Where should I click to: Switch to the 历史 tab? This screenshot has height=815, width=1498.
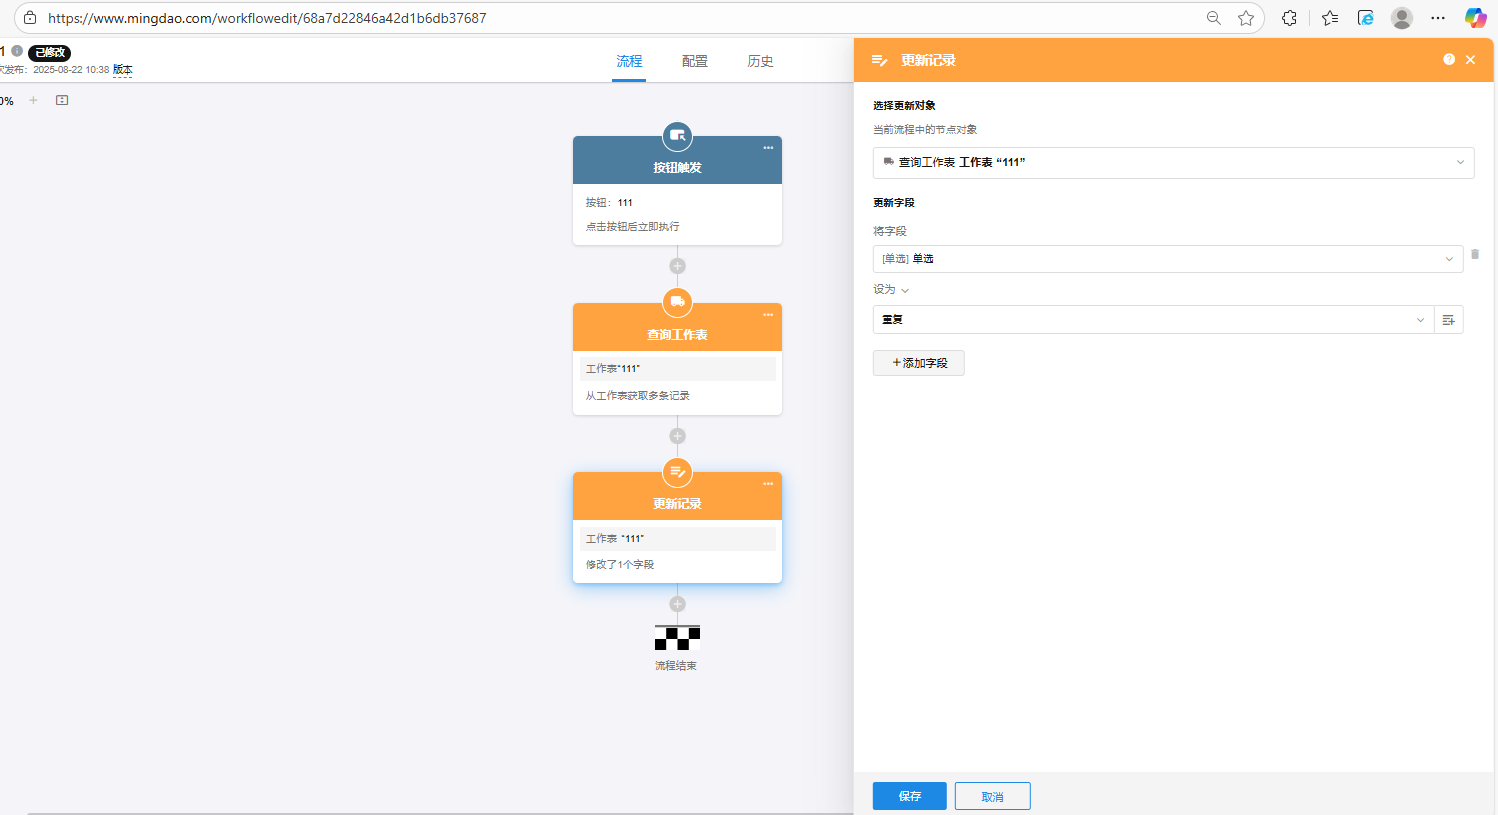click(760, 61)
